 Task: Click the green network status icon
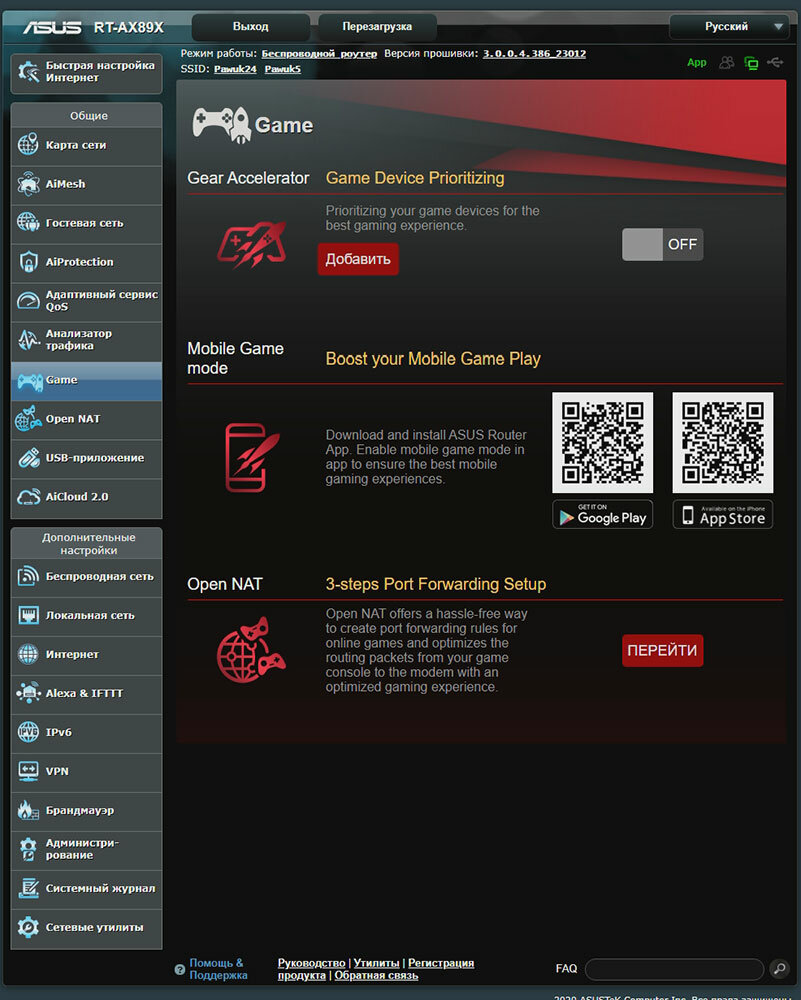point(751,62)
